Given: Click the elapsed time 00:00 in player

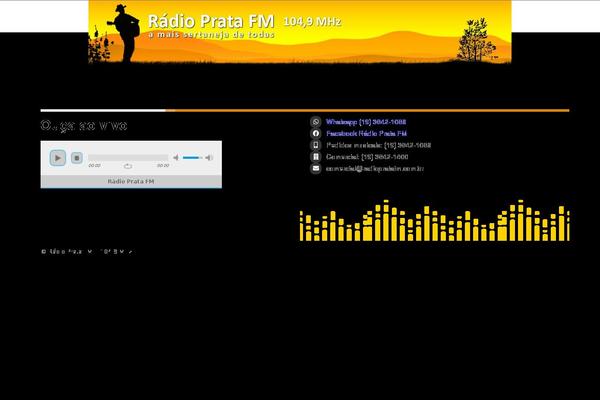Looking at the screenshot, I should tap(94, 165).
